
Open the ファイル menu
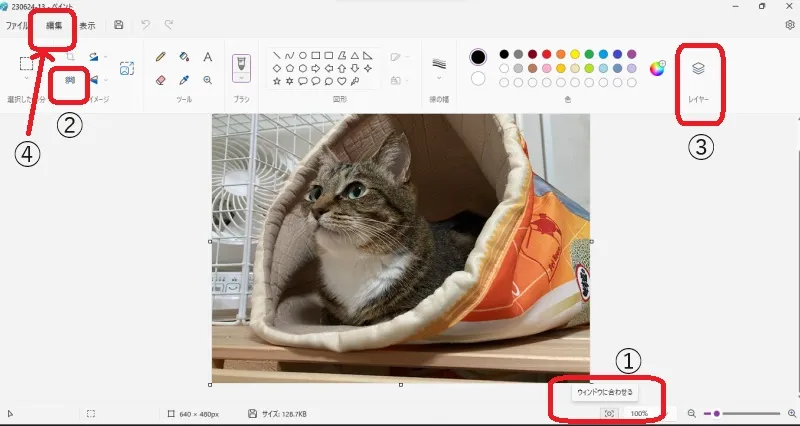click(16, 26)
